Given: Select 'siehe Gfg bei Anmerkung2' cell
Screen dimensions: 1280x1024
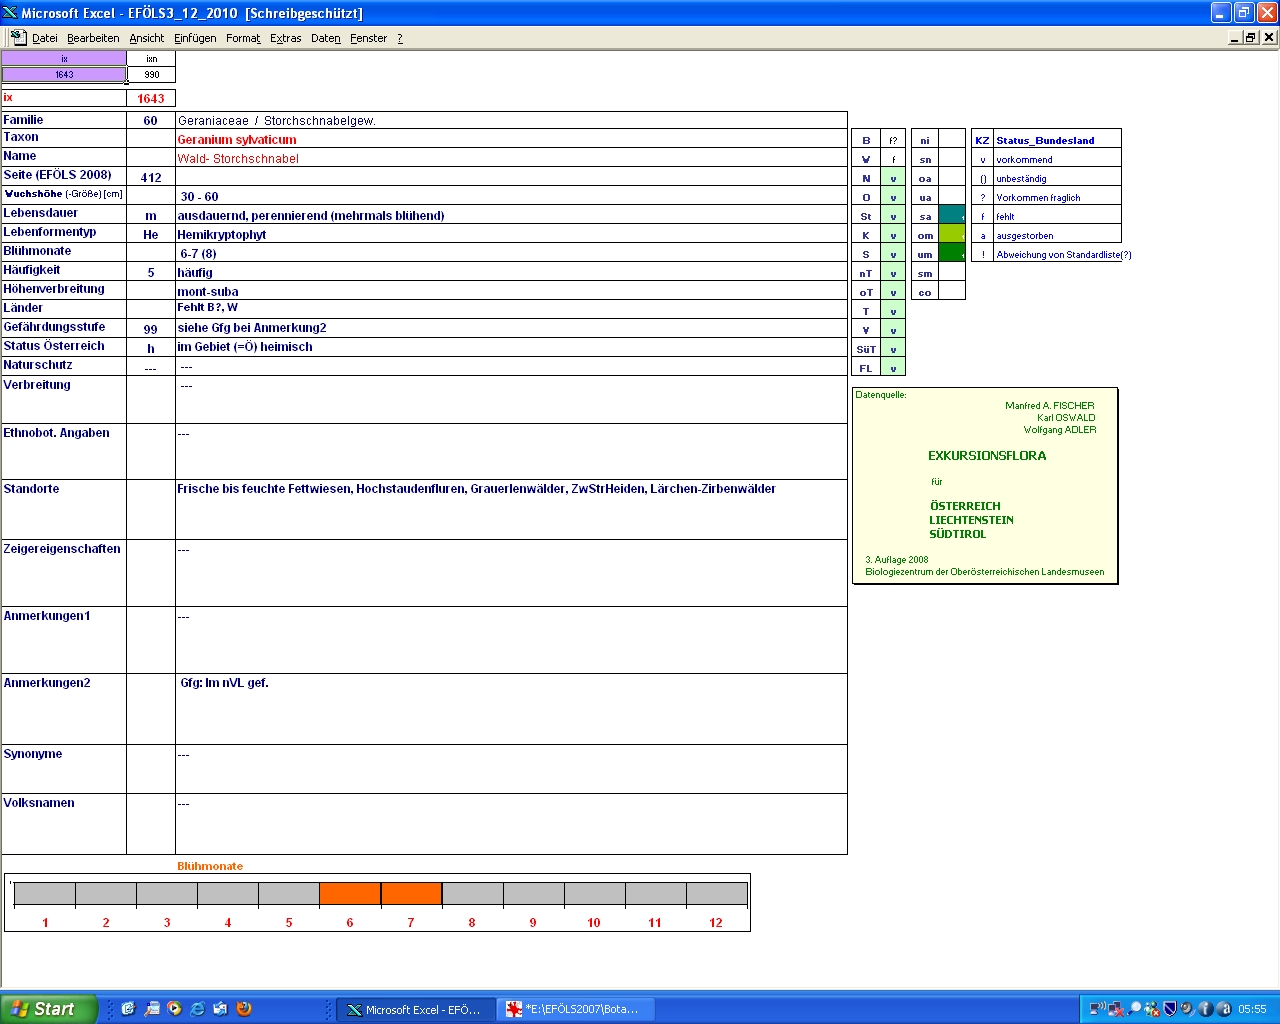Looking at the screenshot, I should coord(511,328).
